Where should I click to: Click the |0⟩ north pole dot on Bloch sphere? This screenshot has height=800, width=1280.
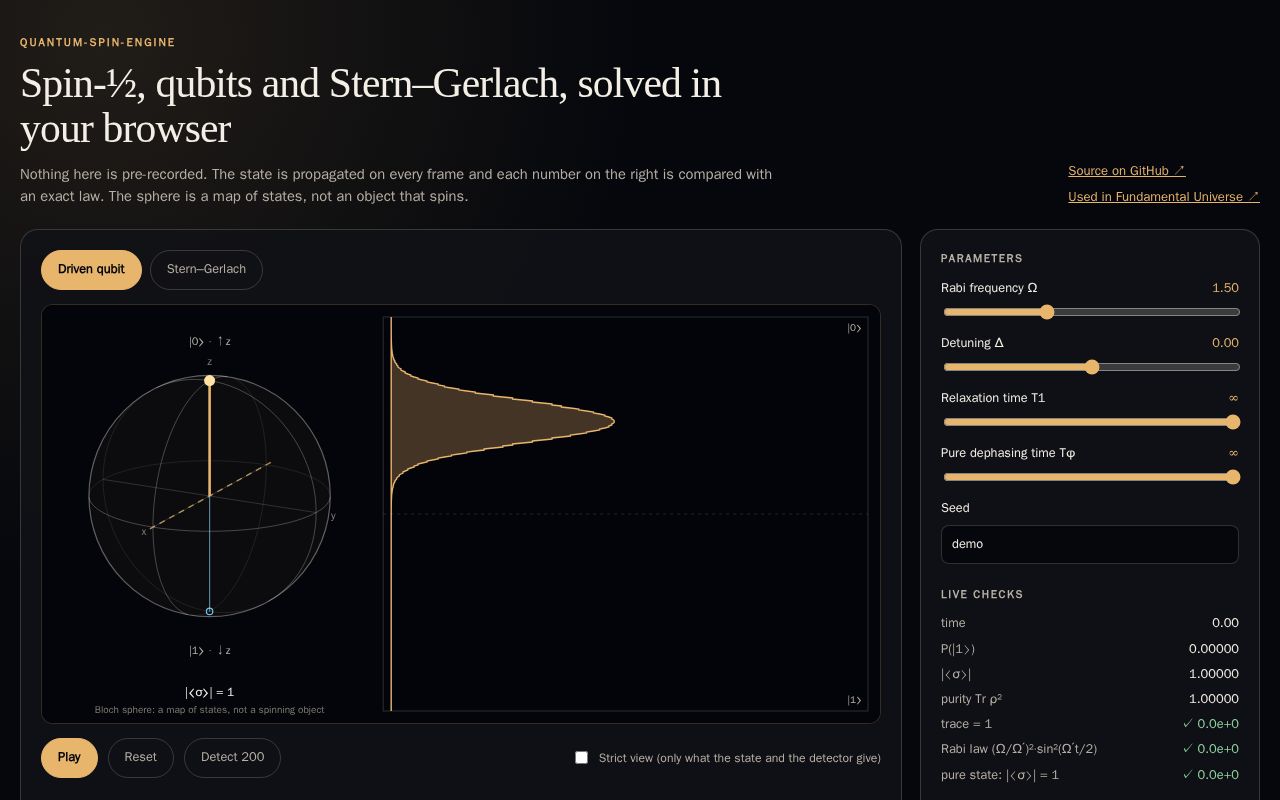209,381
